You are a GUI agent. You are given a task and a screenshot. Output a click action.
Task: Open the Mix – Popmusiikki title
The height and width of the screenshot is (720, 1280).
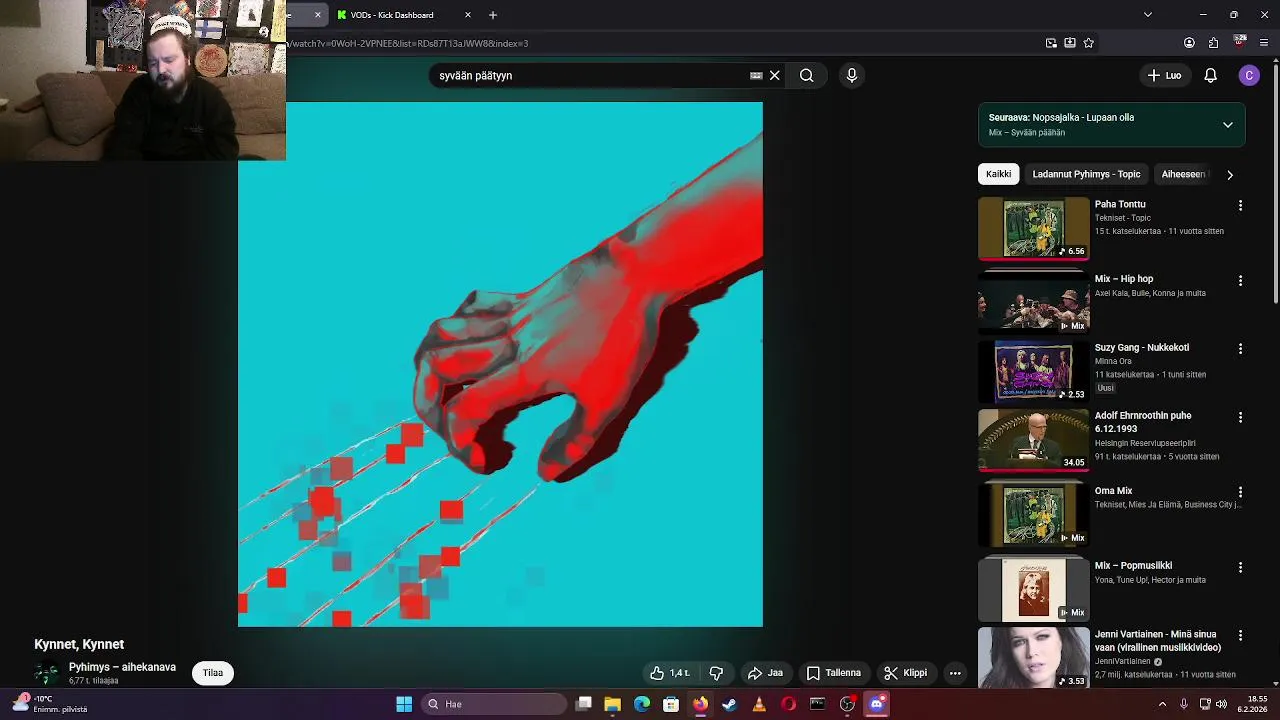tap(1133, 566)
